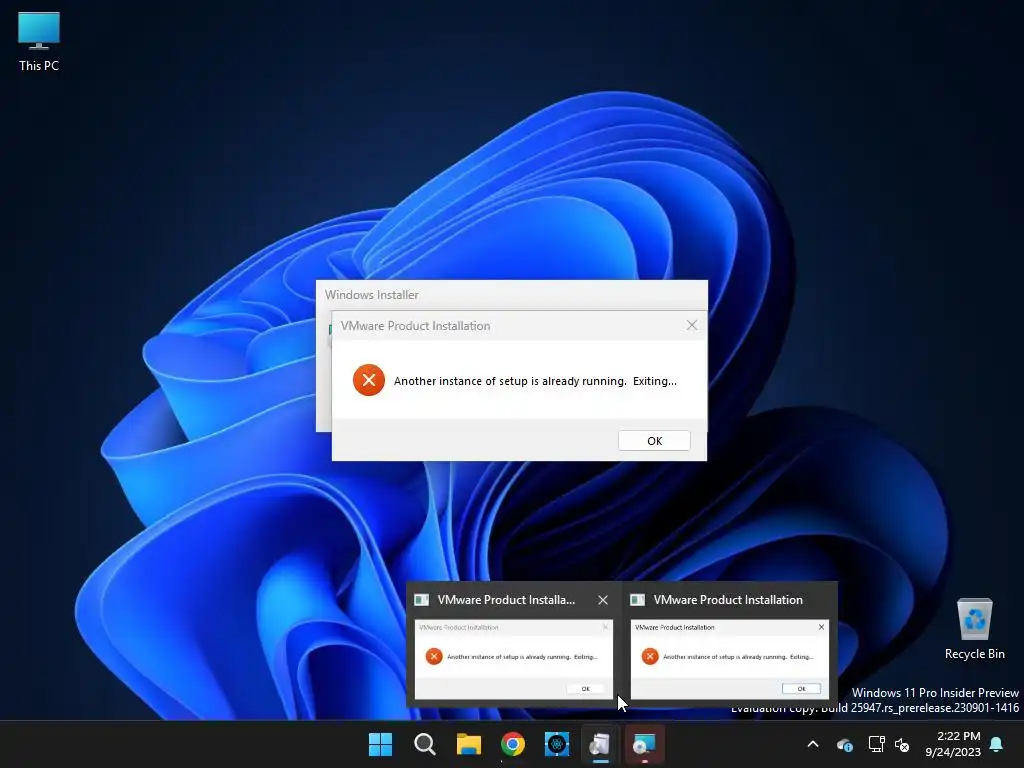
Task: Show hidden system tray icons
Action: [x=813, y=744]
